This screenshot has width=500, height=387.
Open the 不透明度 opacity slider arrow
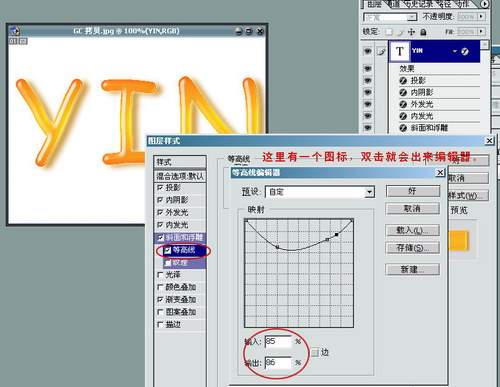pyautogui.click(x=481, y=16)
